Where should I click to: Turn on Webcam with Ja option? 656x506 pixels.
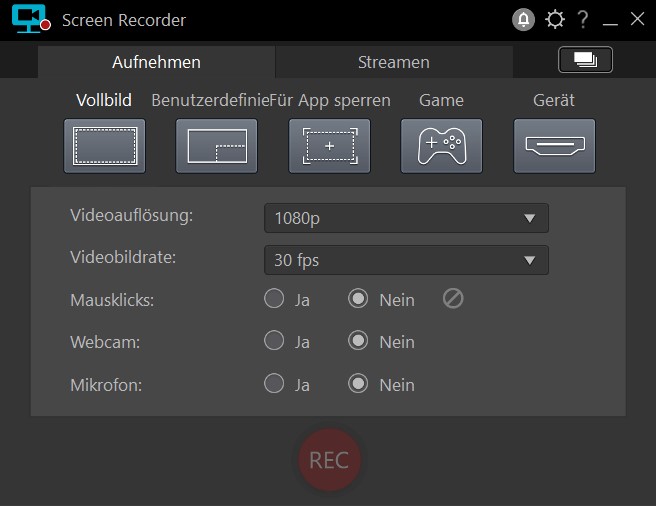(274, 342)
